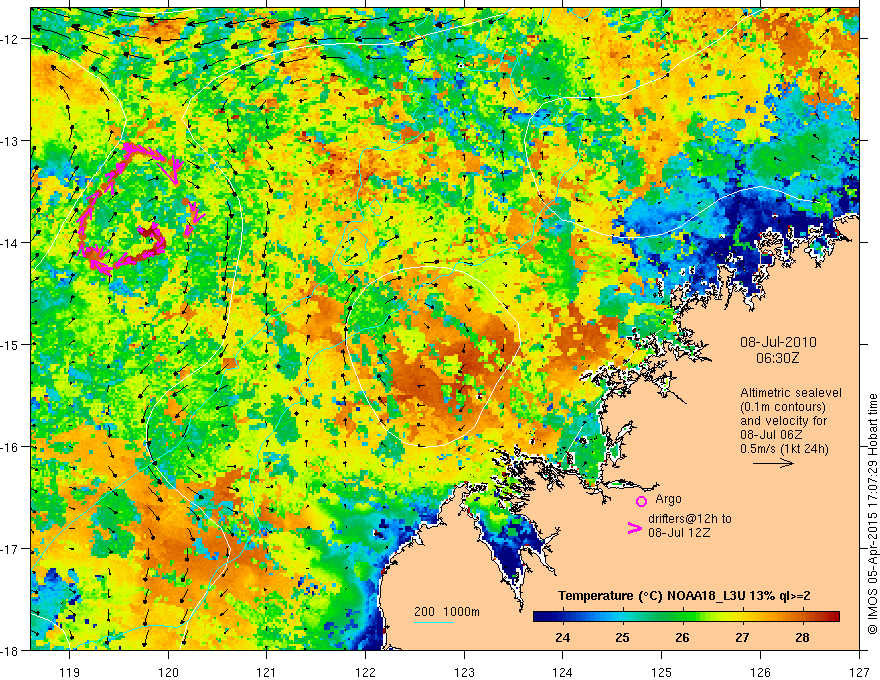Click the date text 08-Jul-2010
The width and height of the screenshot is (880, 680).
pyautogui.click(x=778, y=342)
